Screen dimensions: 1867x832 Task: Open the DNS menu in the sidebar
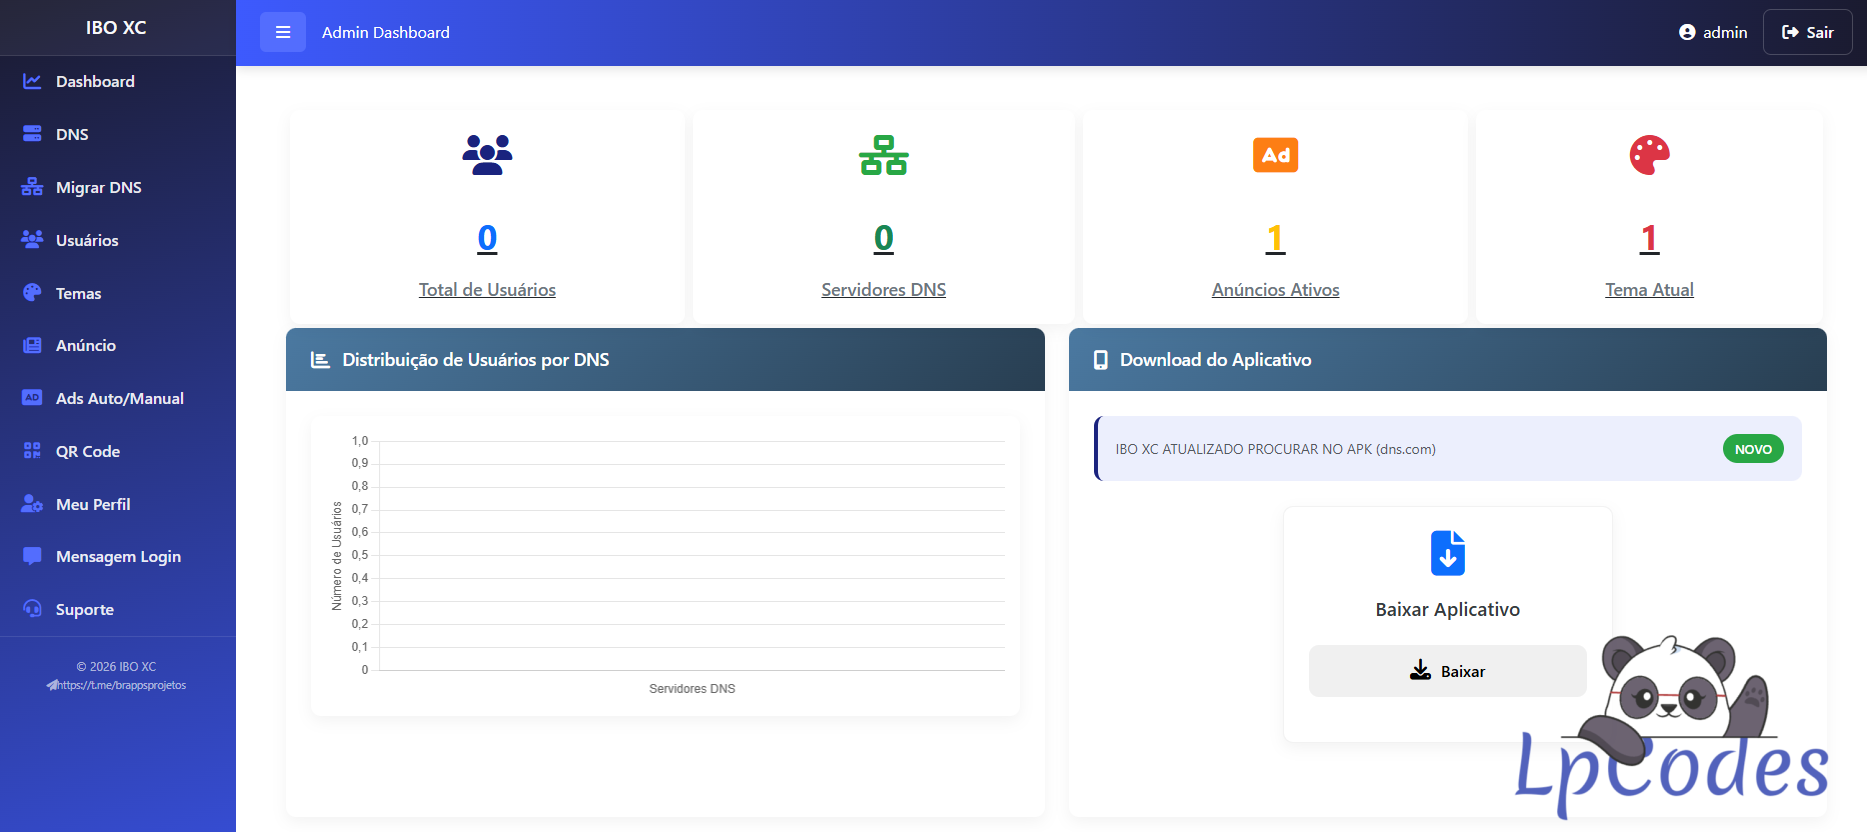point(72,134)
